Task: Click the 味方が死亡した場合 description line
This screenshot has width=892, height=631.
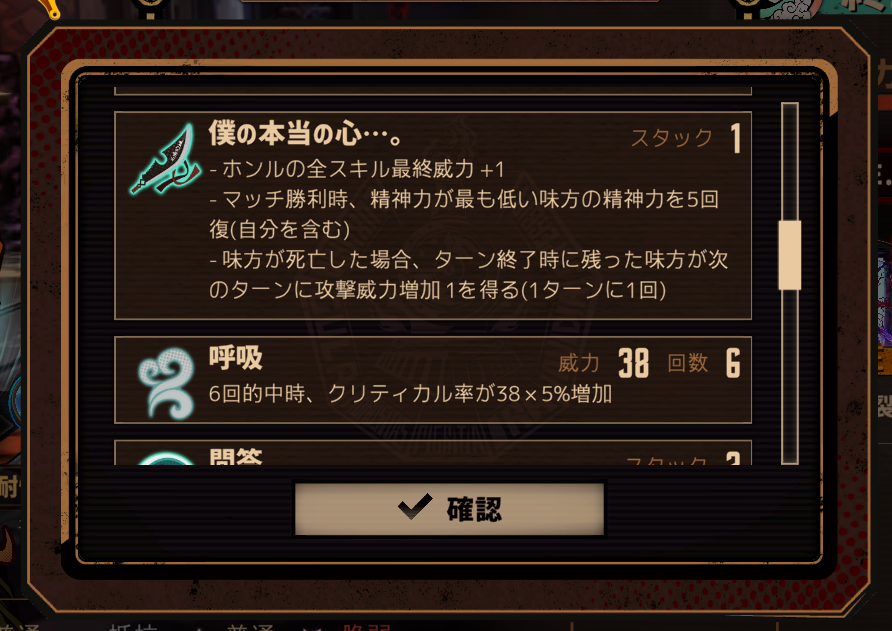Action: tap(469, 274)
